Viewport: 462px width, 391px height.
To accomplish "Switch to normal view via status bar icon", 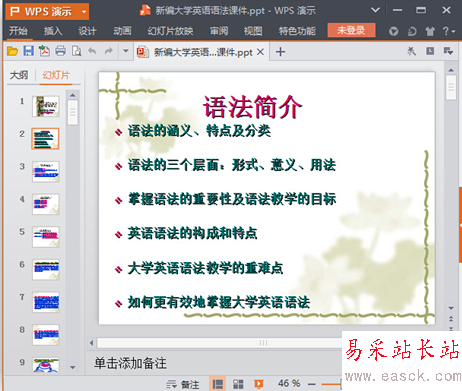I will pyautogui.click(x=217, y=384).
